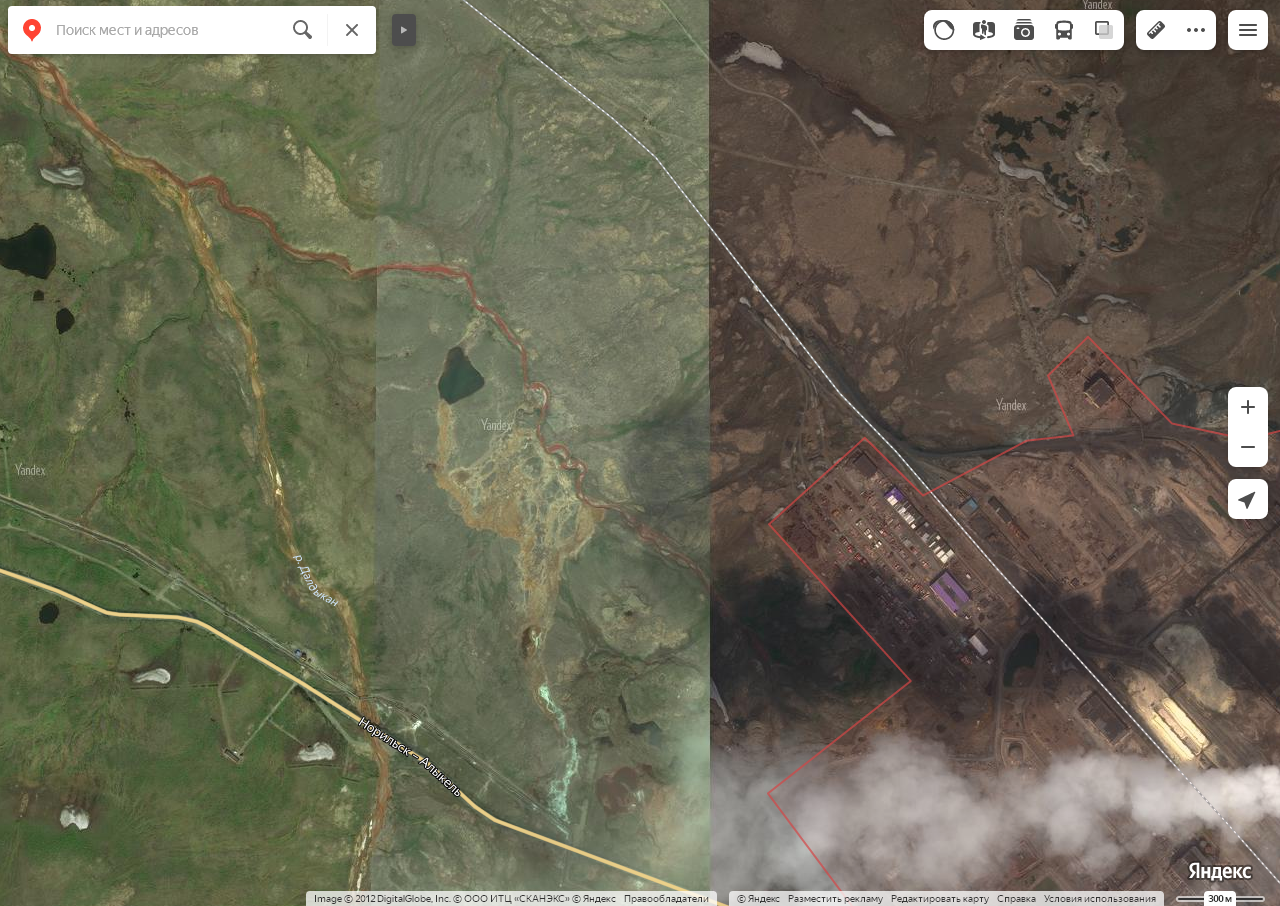1280x906 pixels.
Task: Click the red Yandex Maps pin logo
Action: pos(32,30)
